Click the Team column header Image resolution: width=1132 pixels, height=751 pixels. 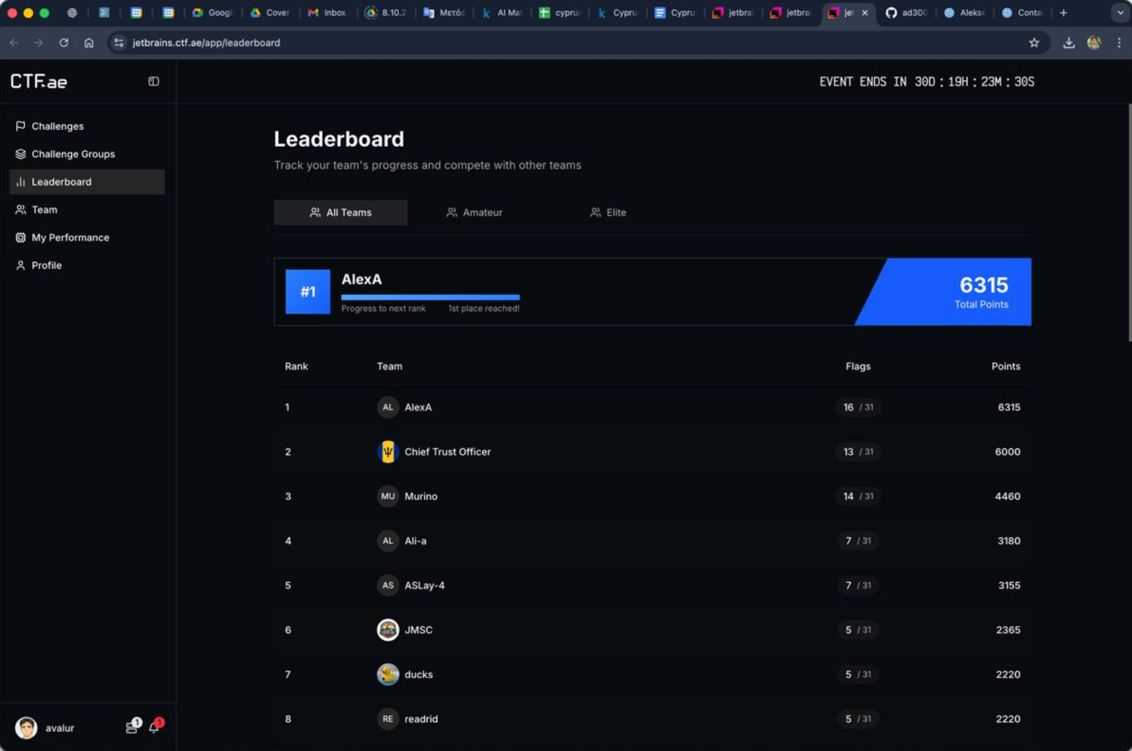click(390, 366)
